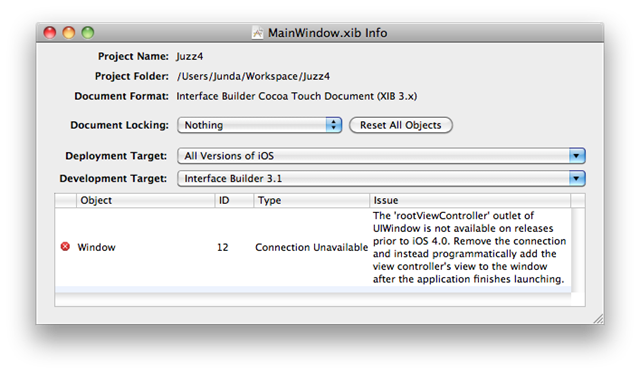The width and height of the screenshot is (640, 374).
Task: Zoom the window with green button
Action: (x=88, y=32)
